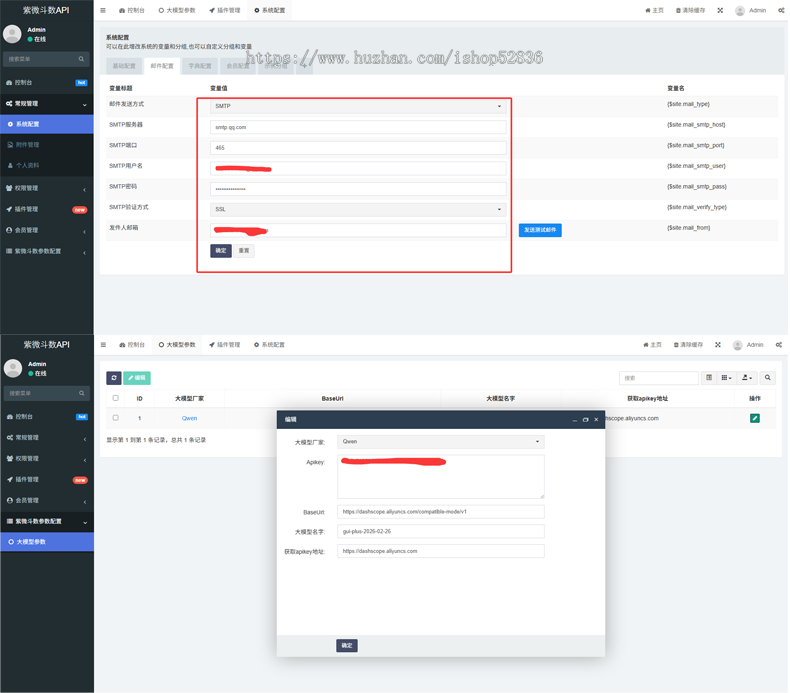Click sidebar search icon on 大模型参数 list page
This screenshot has width=790, height=693.
pos(82,393)
